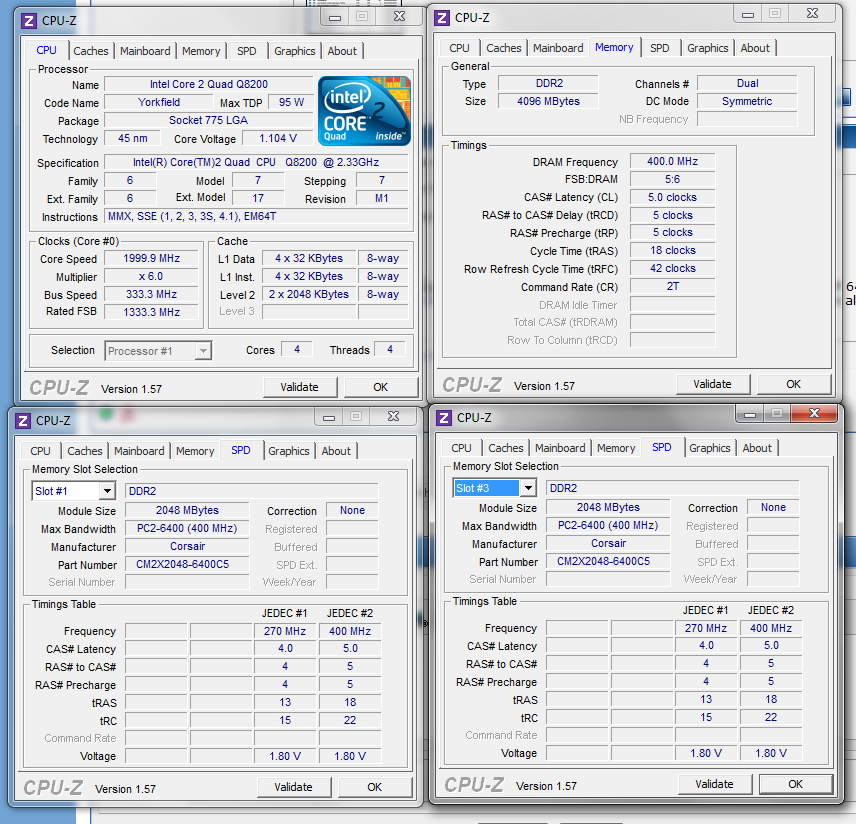The height and width of the screenshot is (824, 856).
Task: Open the Memory tab in the CPU window
Action: pos(201,51)
